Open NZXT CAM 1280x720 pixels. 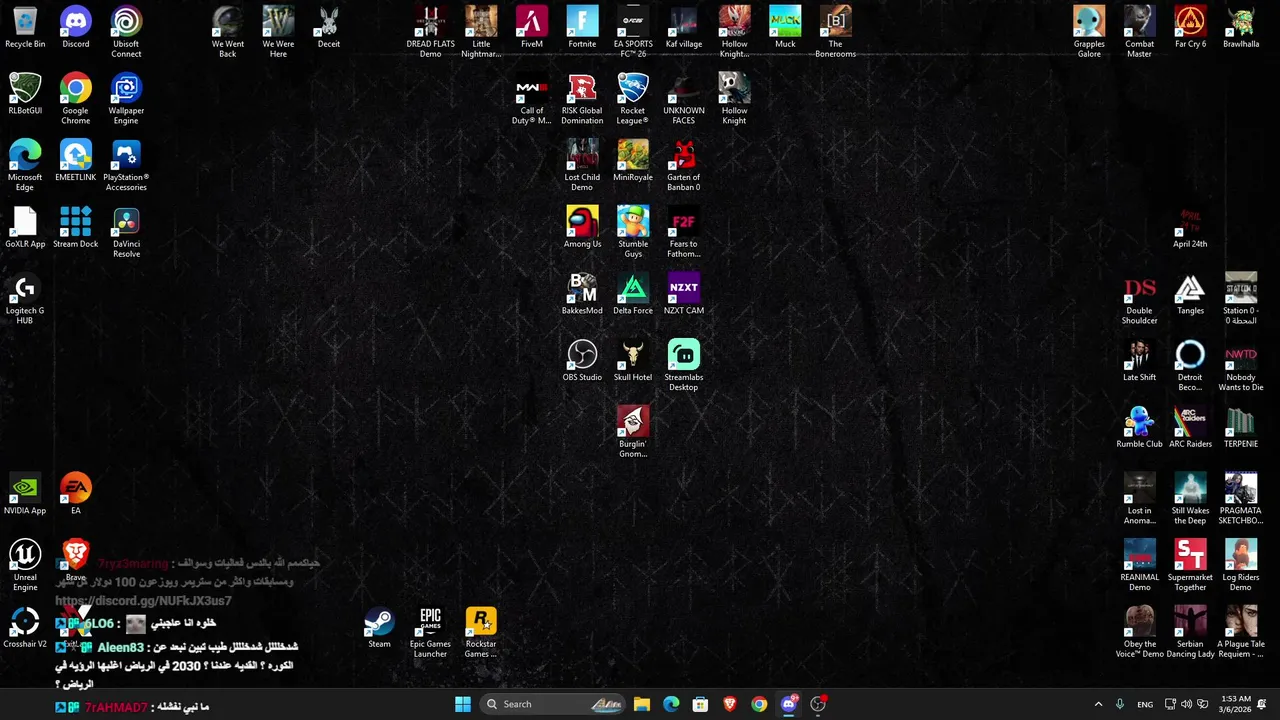coord(684,295)
